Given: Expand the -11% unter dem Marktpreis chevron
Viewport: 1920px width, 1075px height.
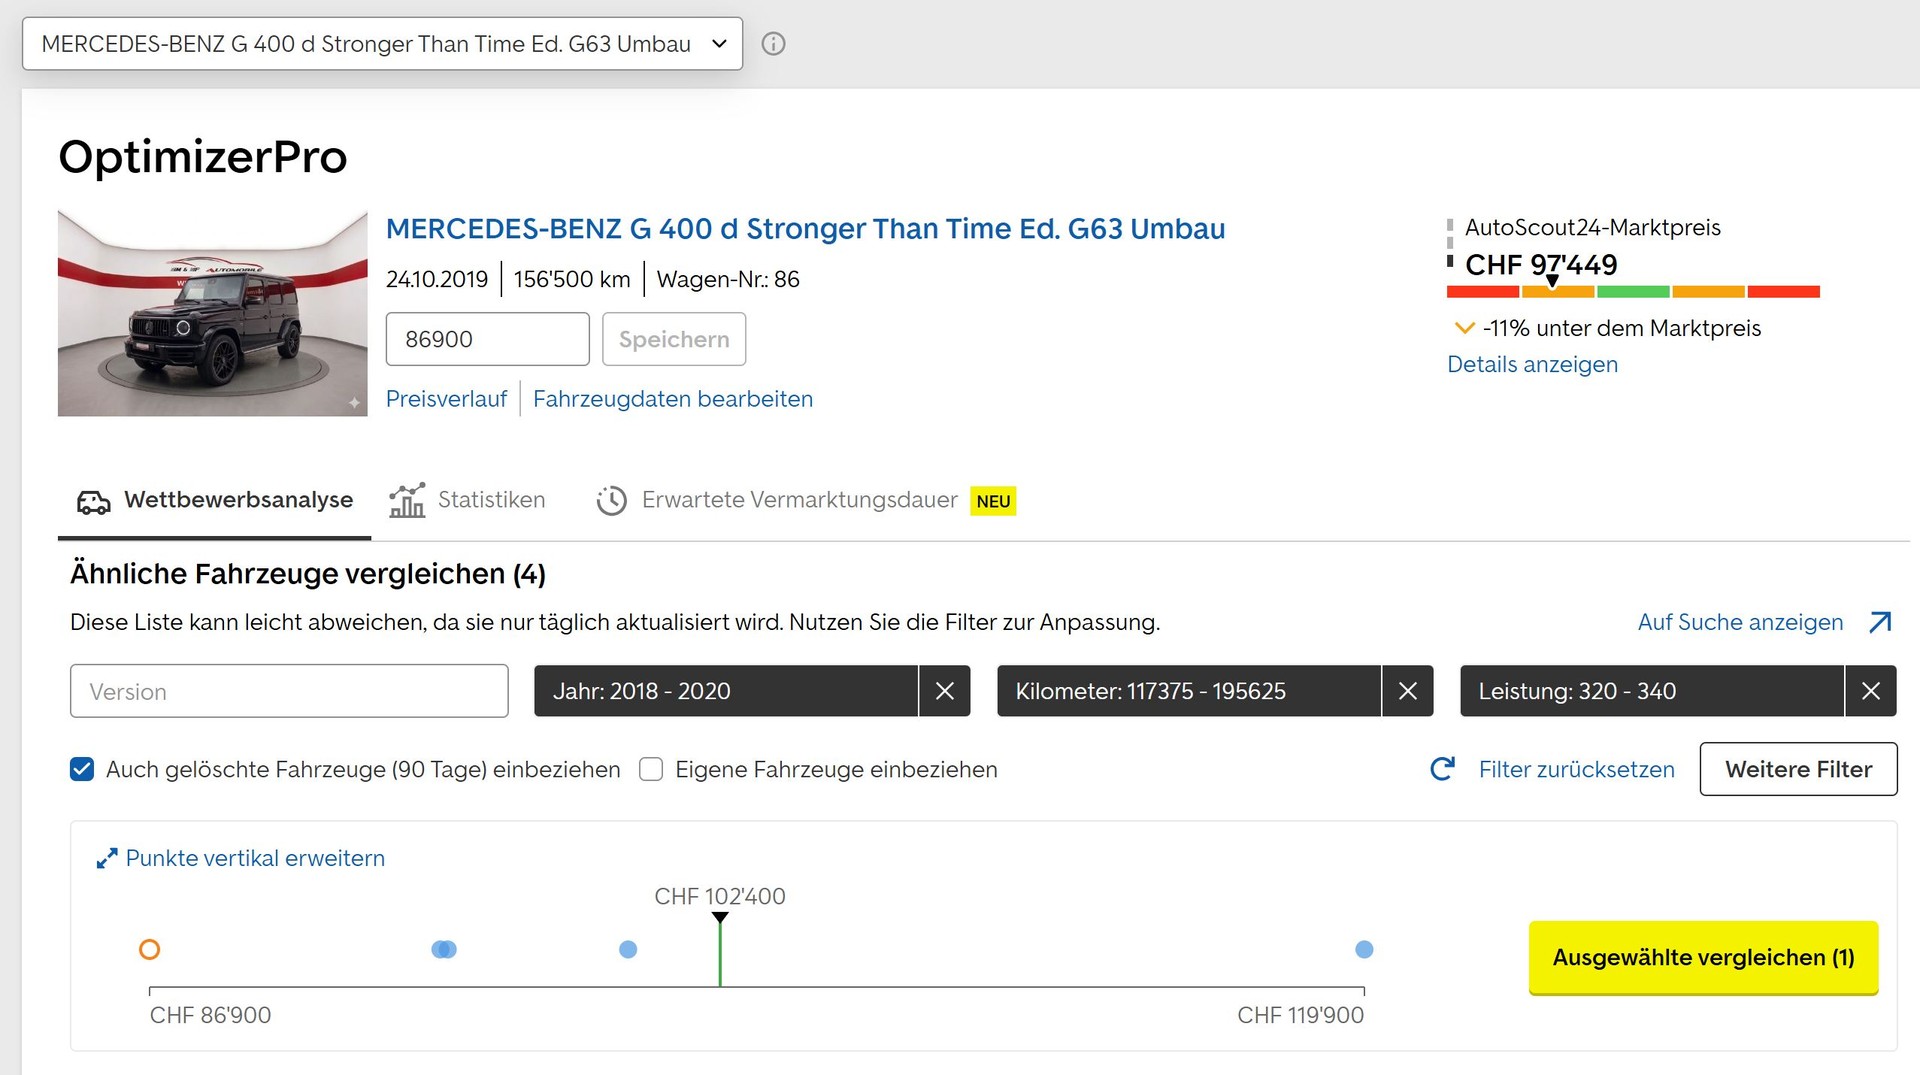Looking at the screenshot, I should click(1465, 328).
